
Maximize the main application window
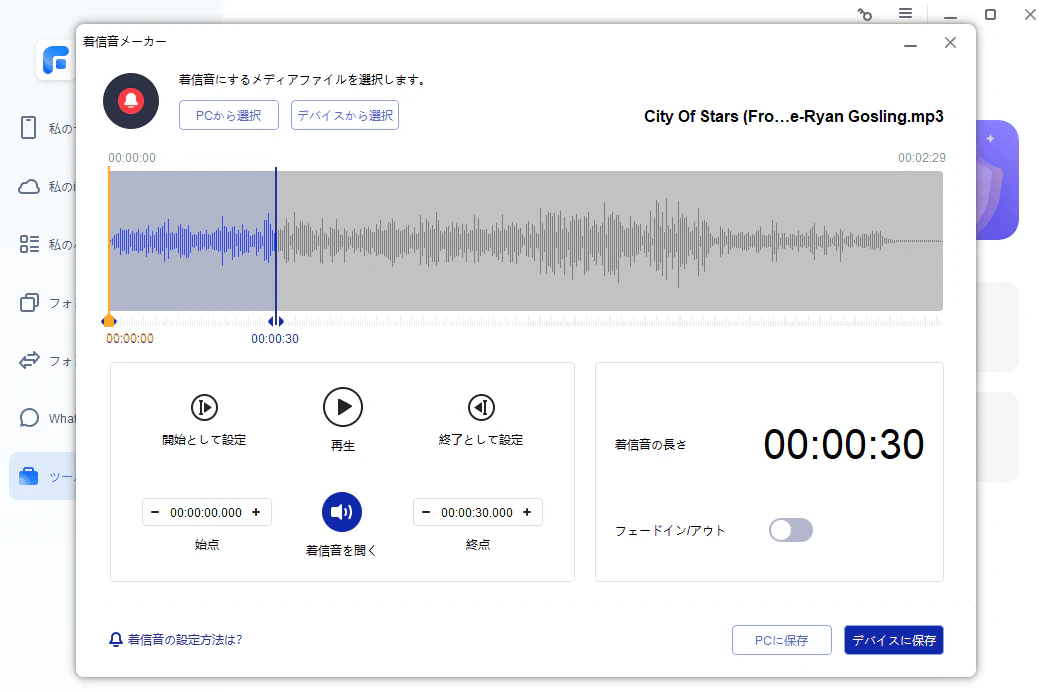click(991, 14)
